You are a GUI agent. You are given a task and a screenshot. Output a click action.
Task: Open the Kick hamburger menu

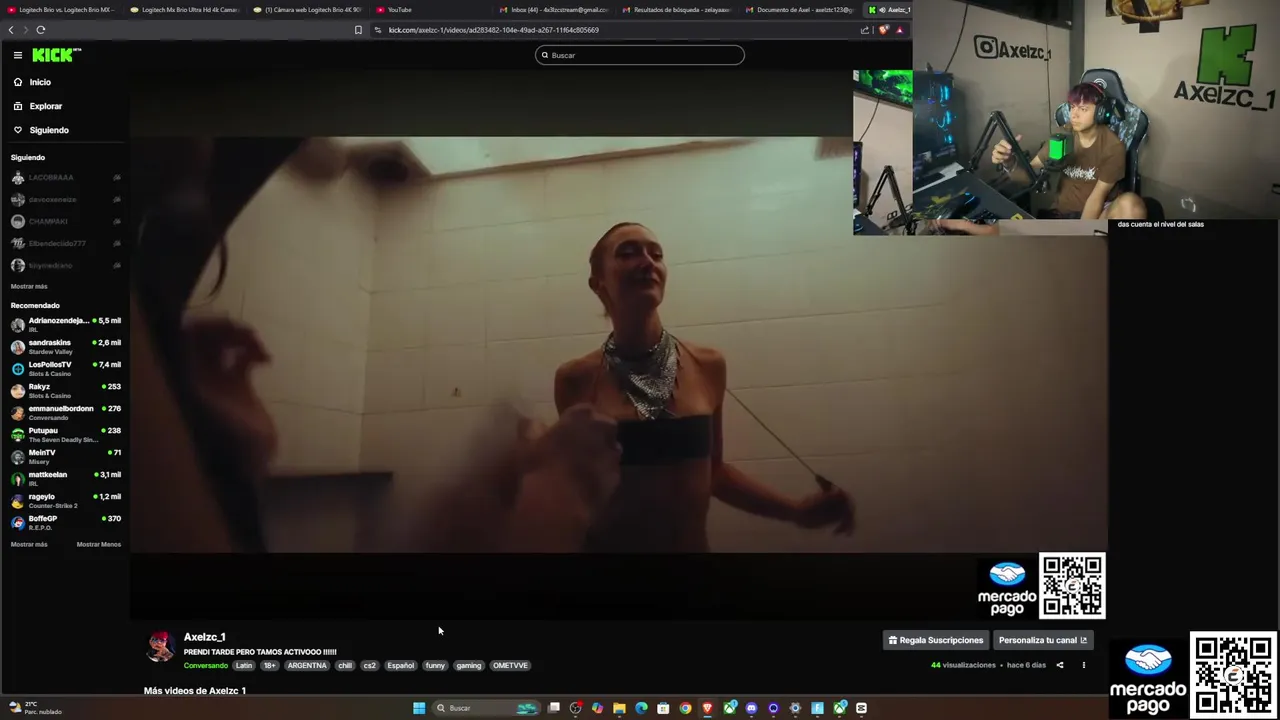click(x=17, y=55)
